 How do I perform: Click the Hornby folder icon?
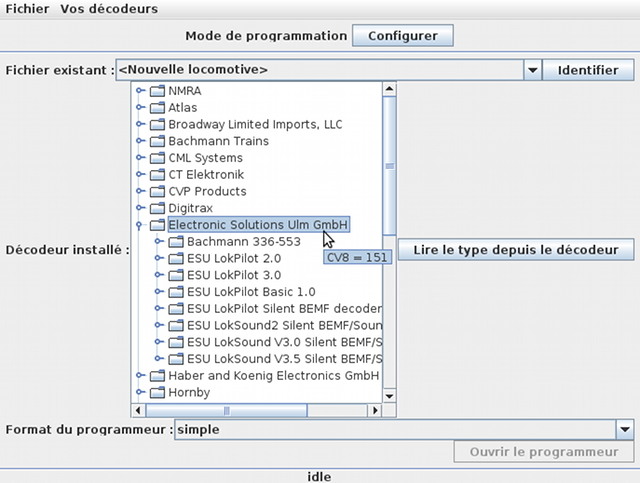click(x=157, y=392)
